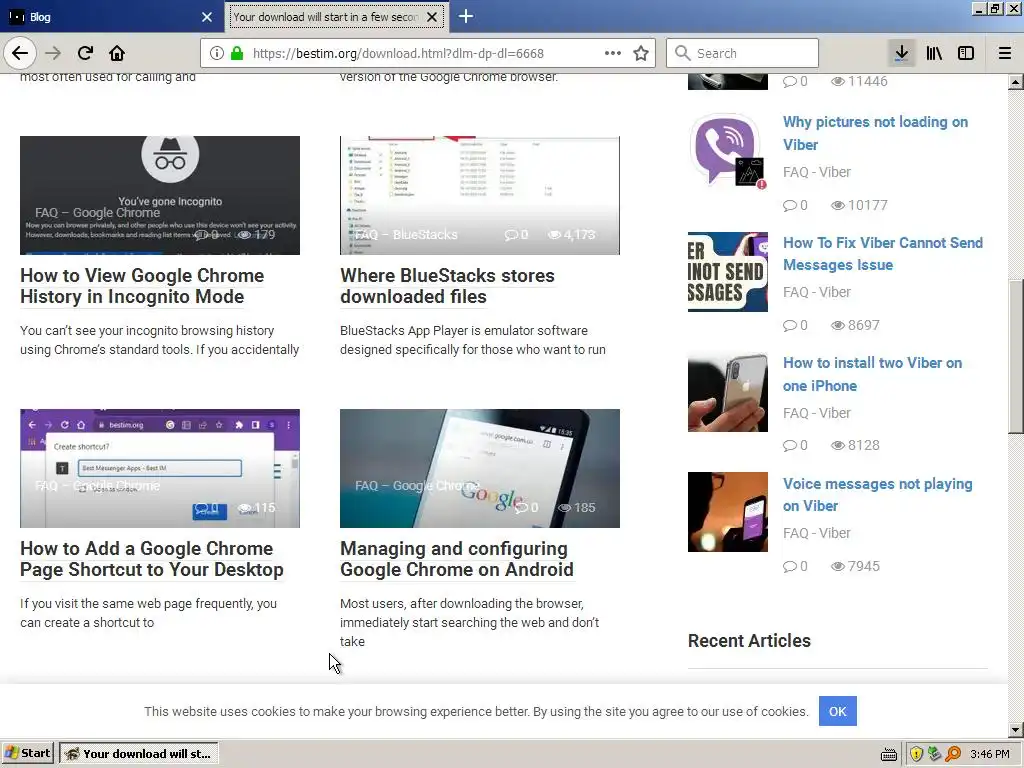The width and height of the screenshot is (1024, 768).
Task: Click the page scrollbar down arrow
Action: [x=1016, y=730]
